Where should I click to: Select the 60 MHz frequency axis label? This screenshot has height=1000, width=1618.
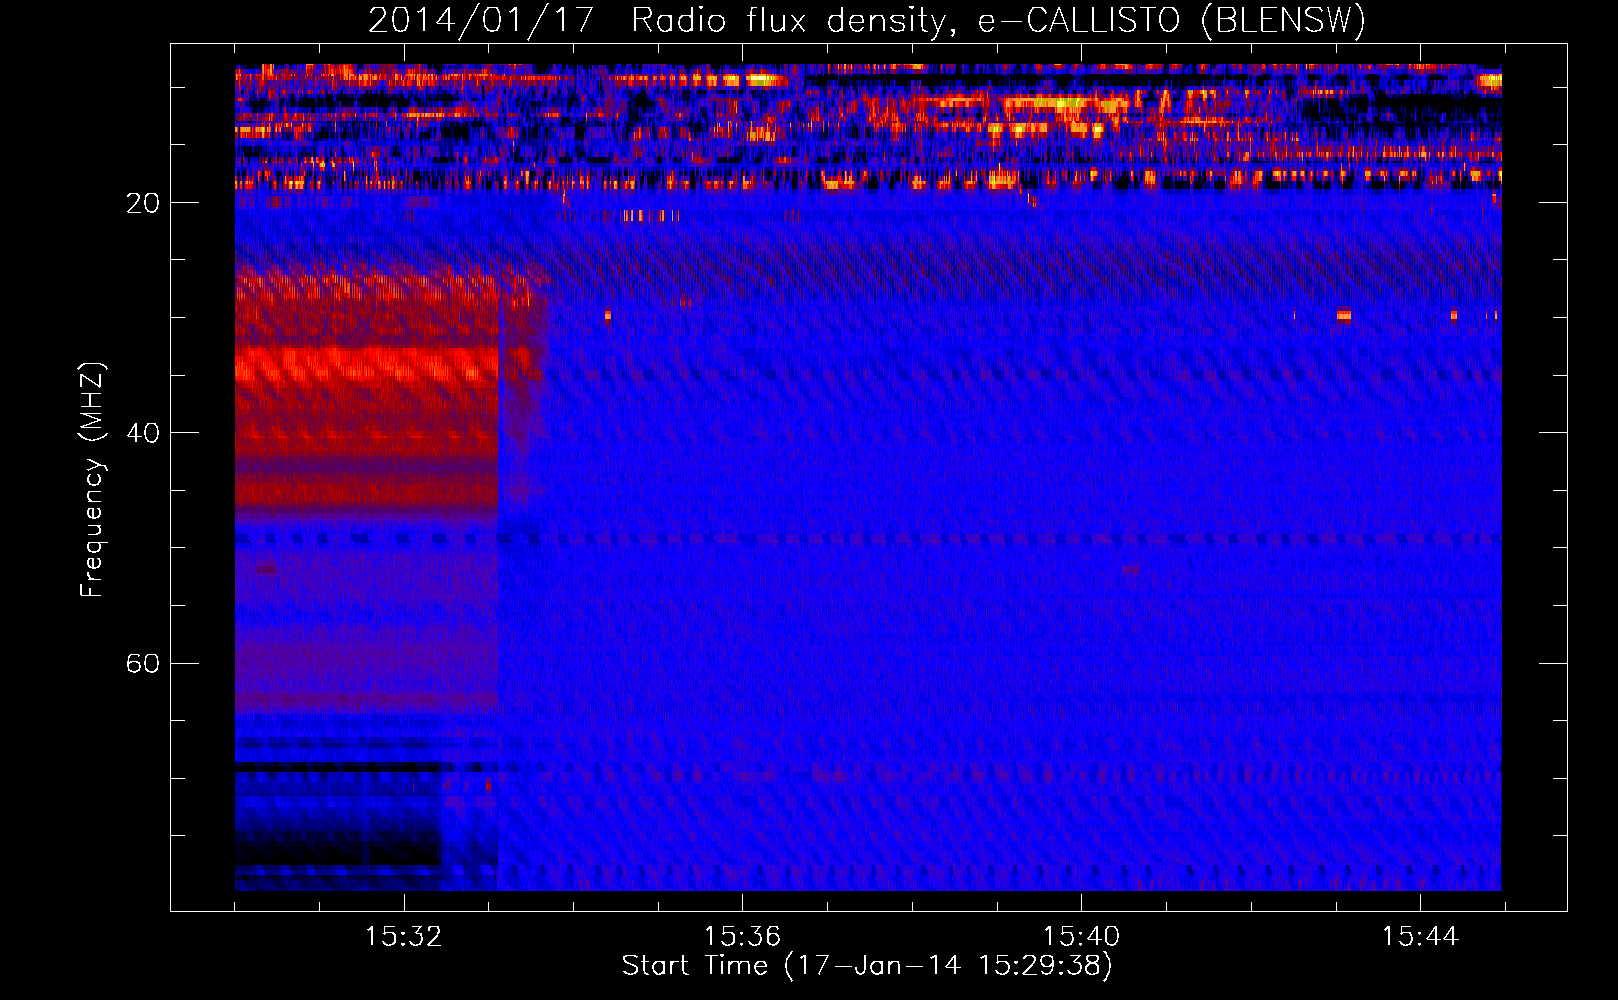tap(143, 664)
